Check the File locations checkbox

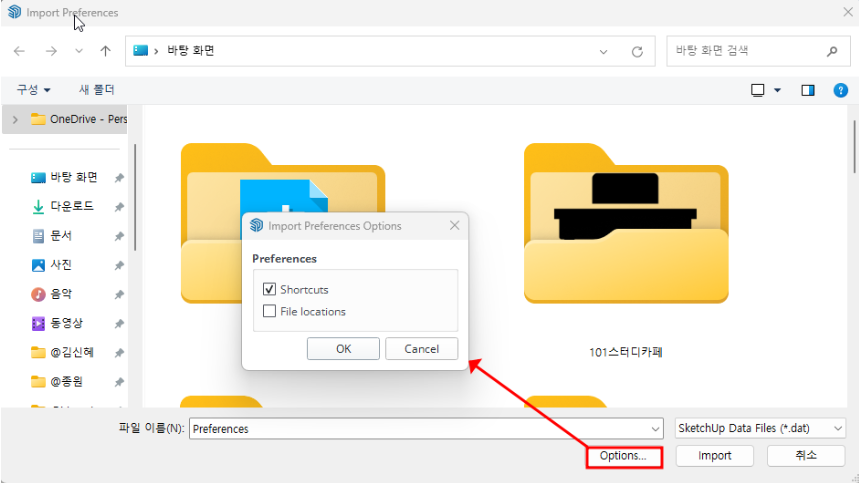[x=269, y=311]
